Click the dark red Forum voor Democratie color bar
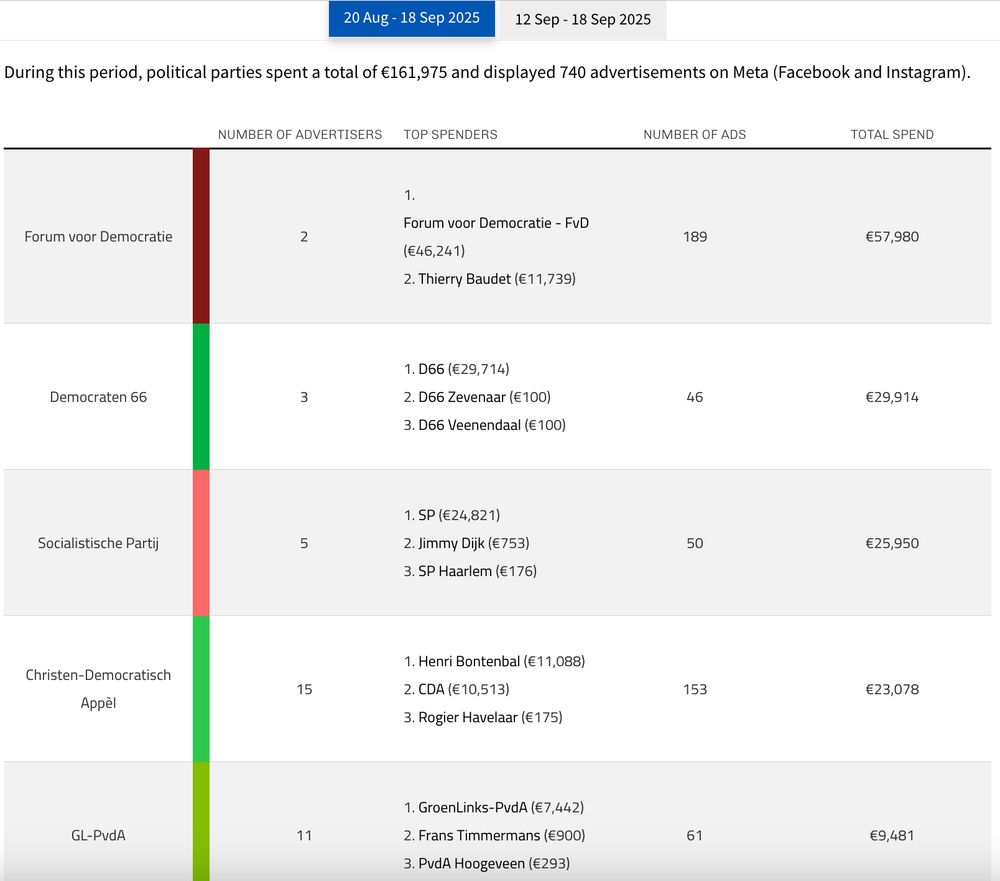1000x881 pixels. [x=201, y=236]
